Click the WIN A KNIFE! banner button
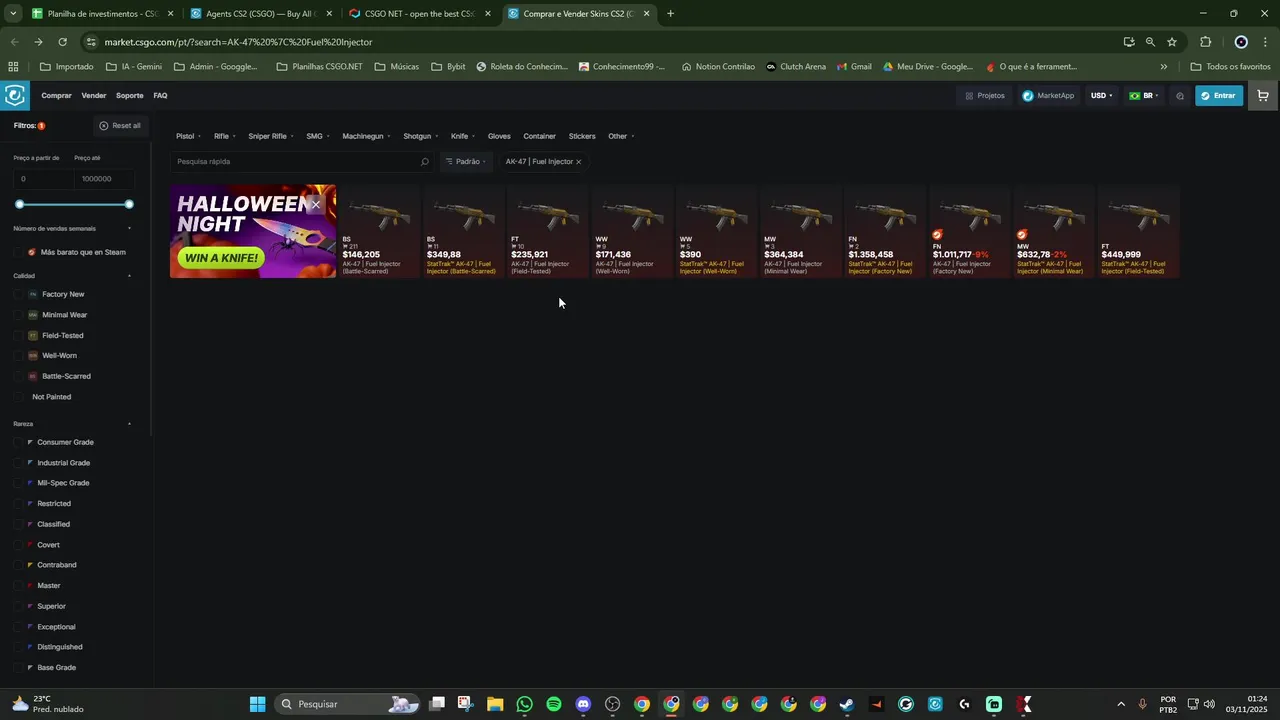1280x720 pixels. pyautogui.click(x=222, y=258)
